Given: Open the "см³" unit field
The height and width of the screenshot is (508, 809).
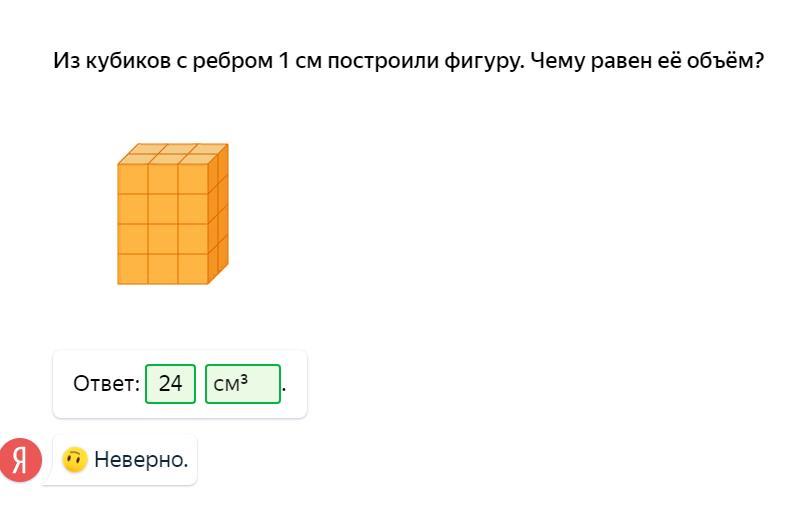Looking at the screenshot, I should point(242,383).
